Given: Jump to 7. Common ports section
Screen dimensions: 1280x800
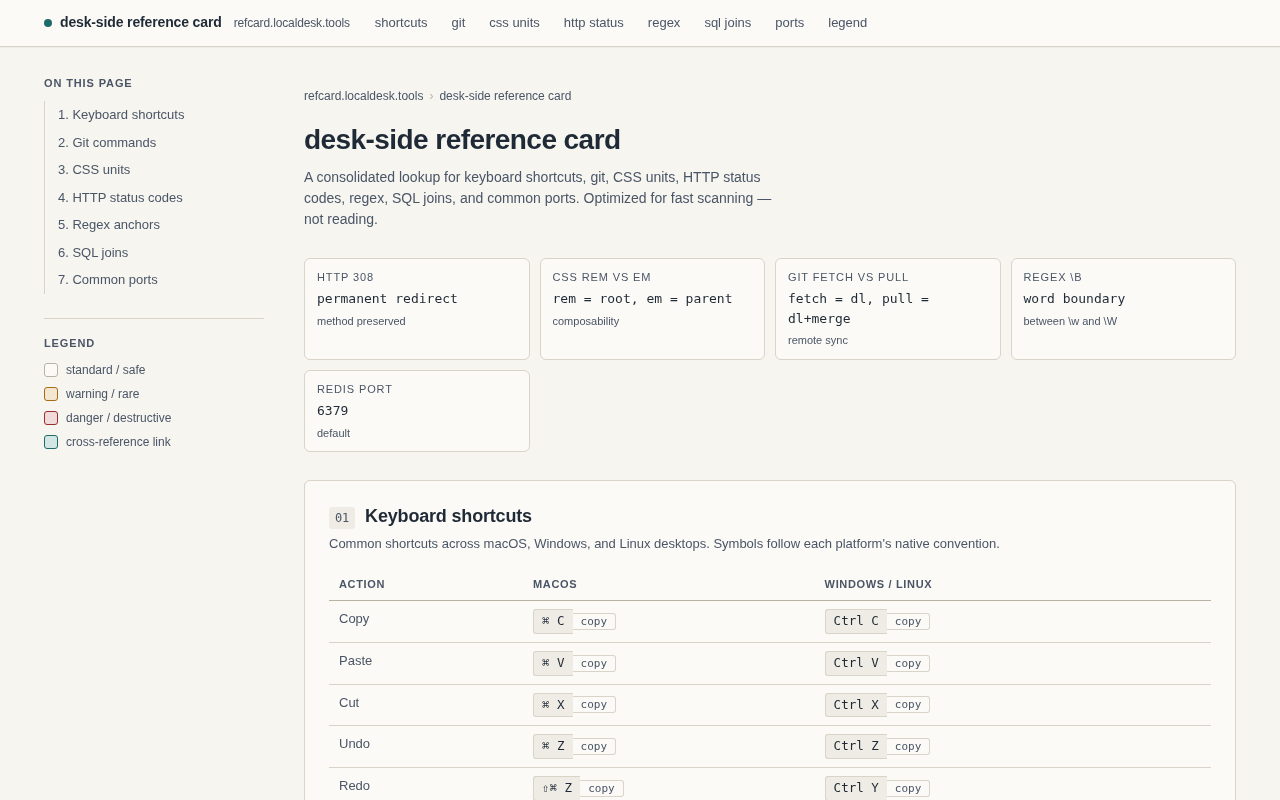Looking at the screenshot, I should [x=108, y=280].
